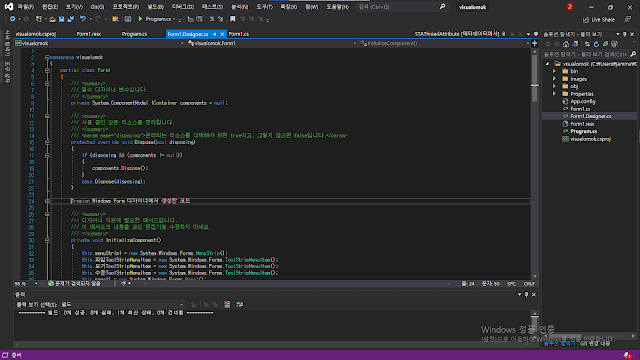Switch to the visualomok.csproj tab

[36, 34]
